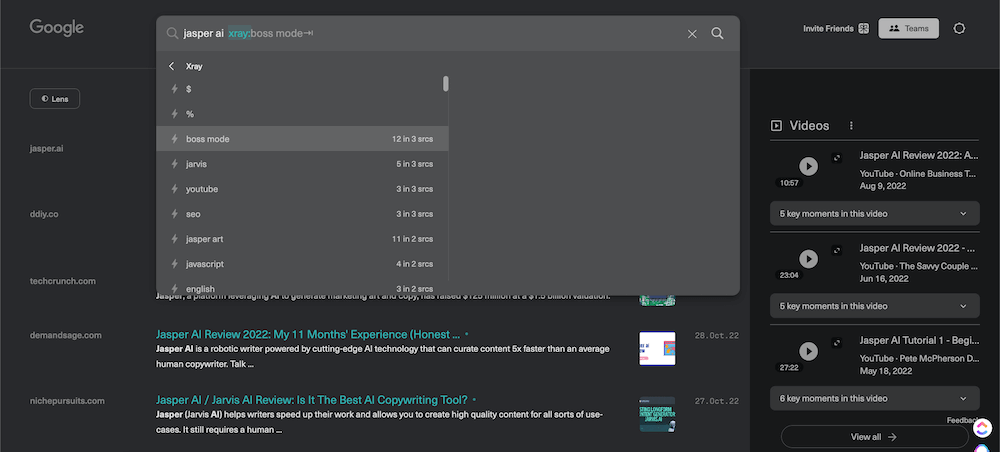Choose the jasper art Xray suggestion
The width and height of the screenshot is (1000, 452).
coord(302,238)
